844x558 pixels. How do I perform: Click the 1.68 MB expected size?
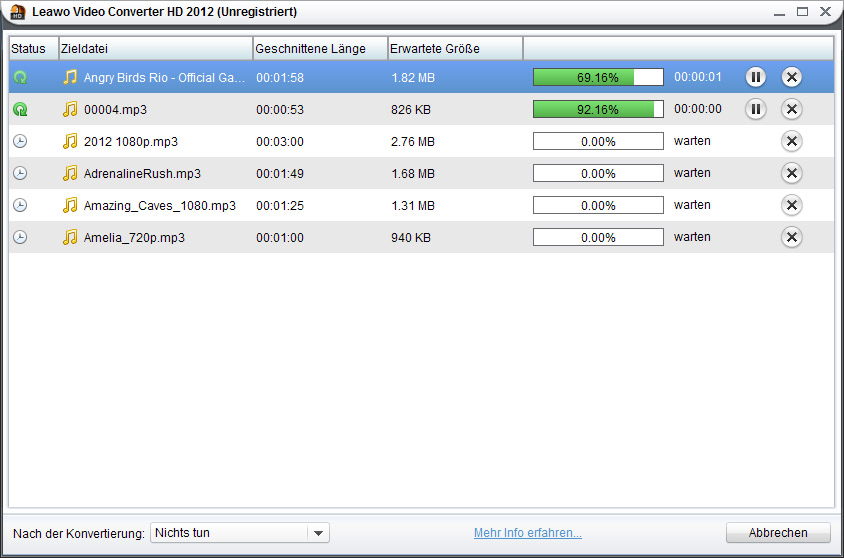coord(413,174)
